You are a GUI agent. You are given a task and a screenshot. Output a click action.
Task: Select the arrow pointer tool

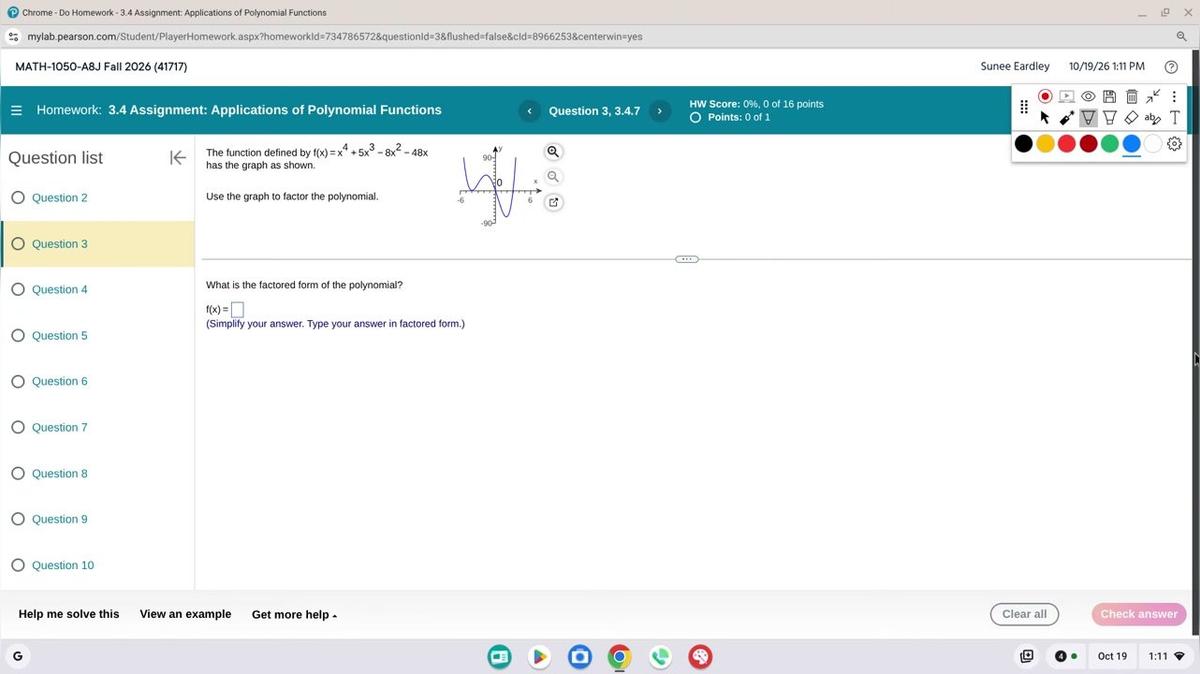click(x=1045, y=118)
